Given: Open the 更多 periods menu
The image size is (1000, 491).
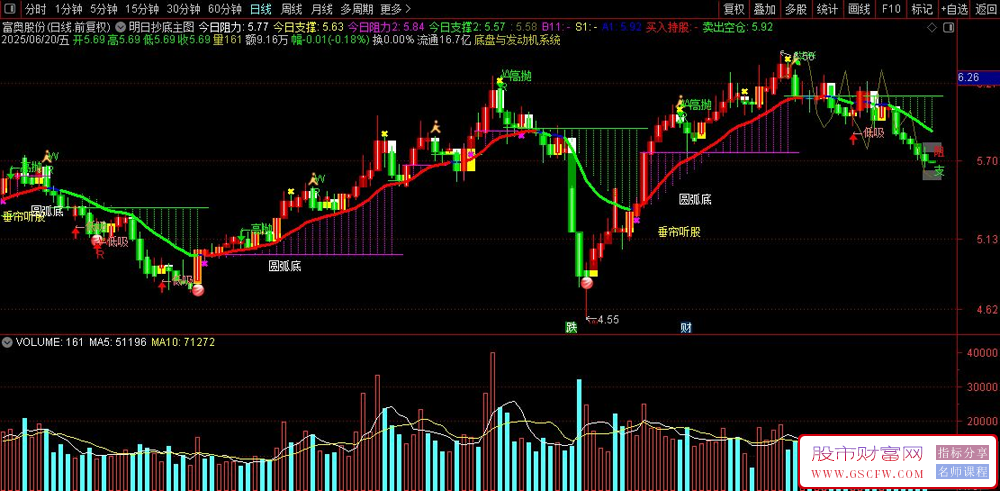Looking at the screenshot, I should tap(395, 9).
